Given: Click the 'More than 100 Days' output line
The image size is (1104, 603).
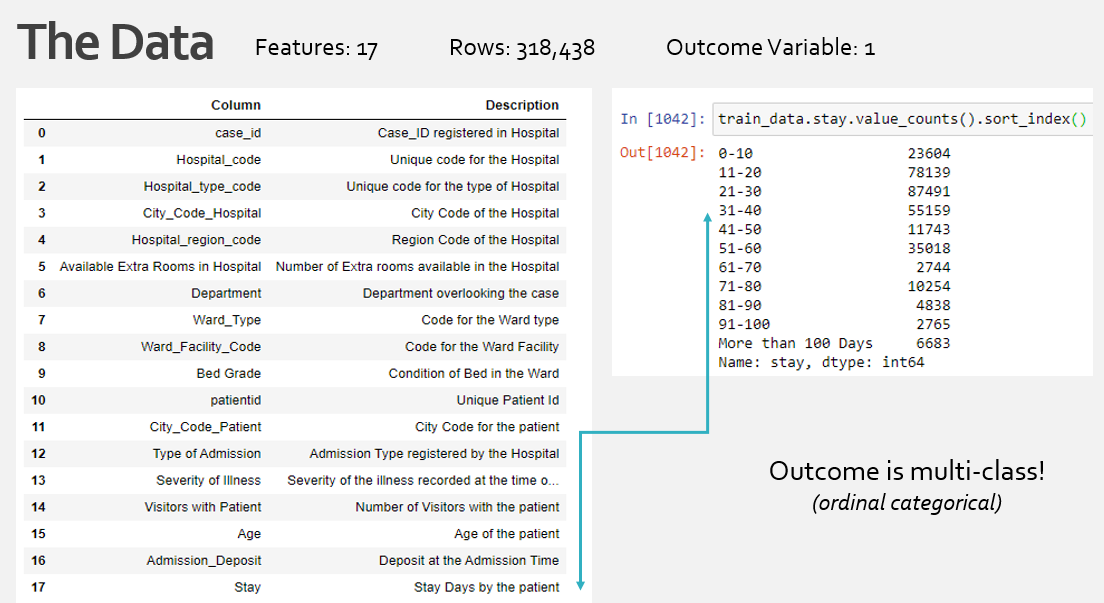Looking at the screenshot, I should coord(834,343).
